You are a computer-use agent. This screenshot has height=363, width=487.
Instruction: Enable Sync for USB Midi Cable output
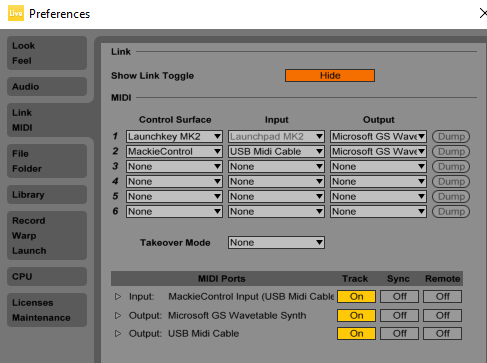tap(399, 333)
